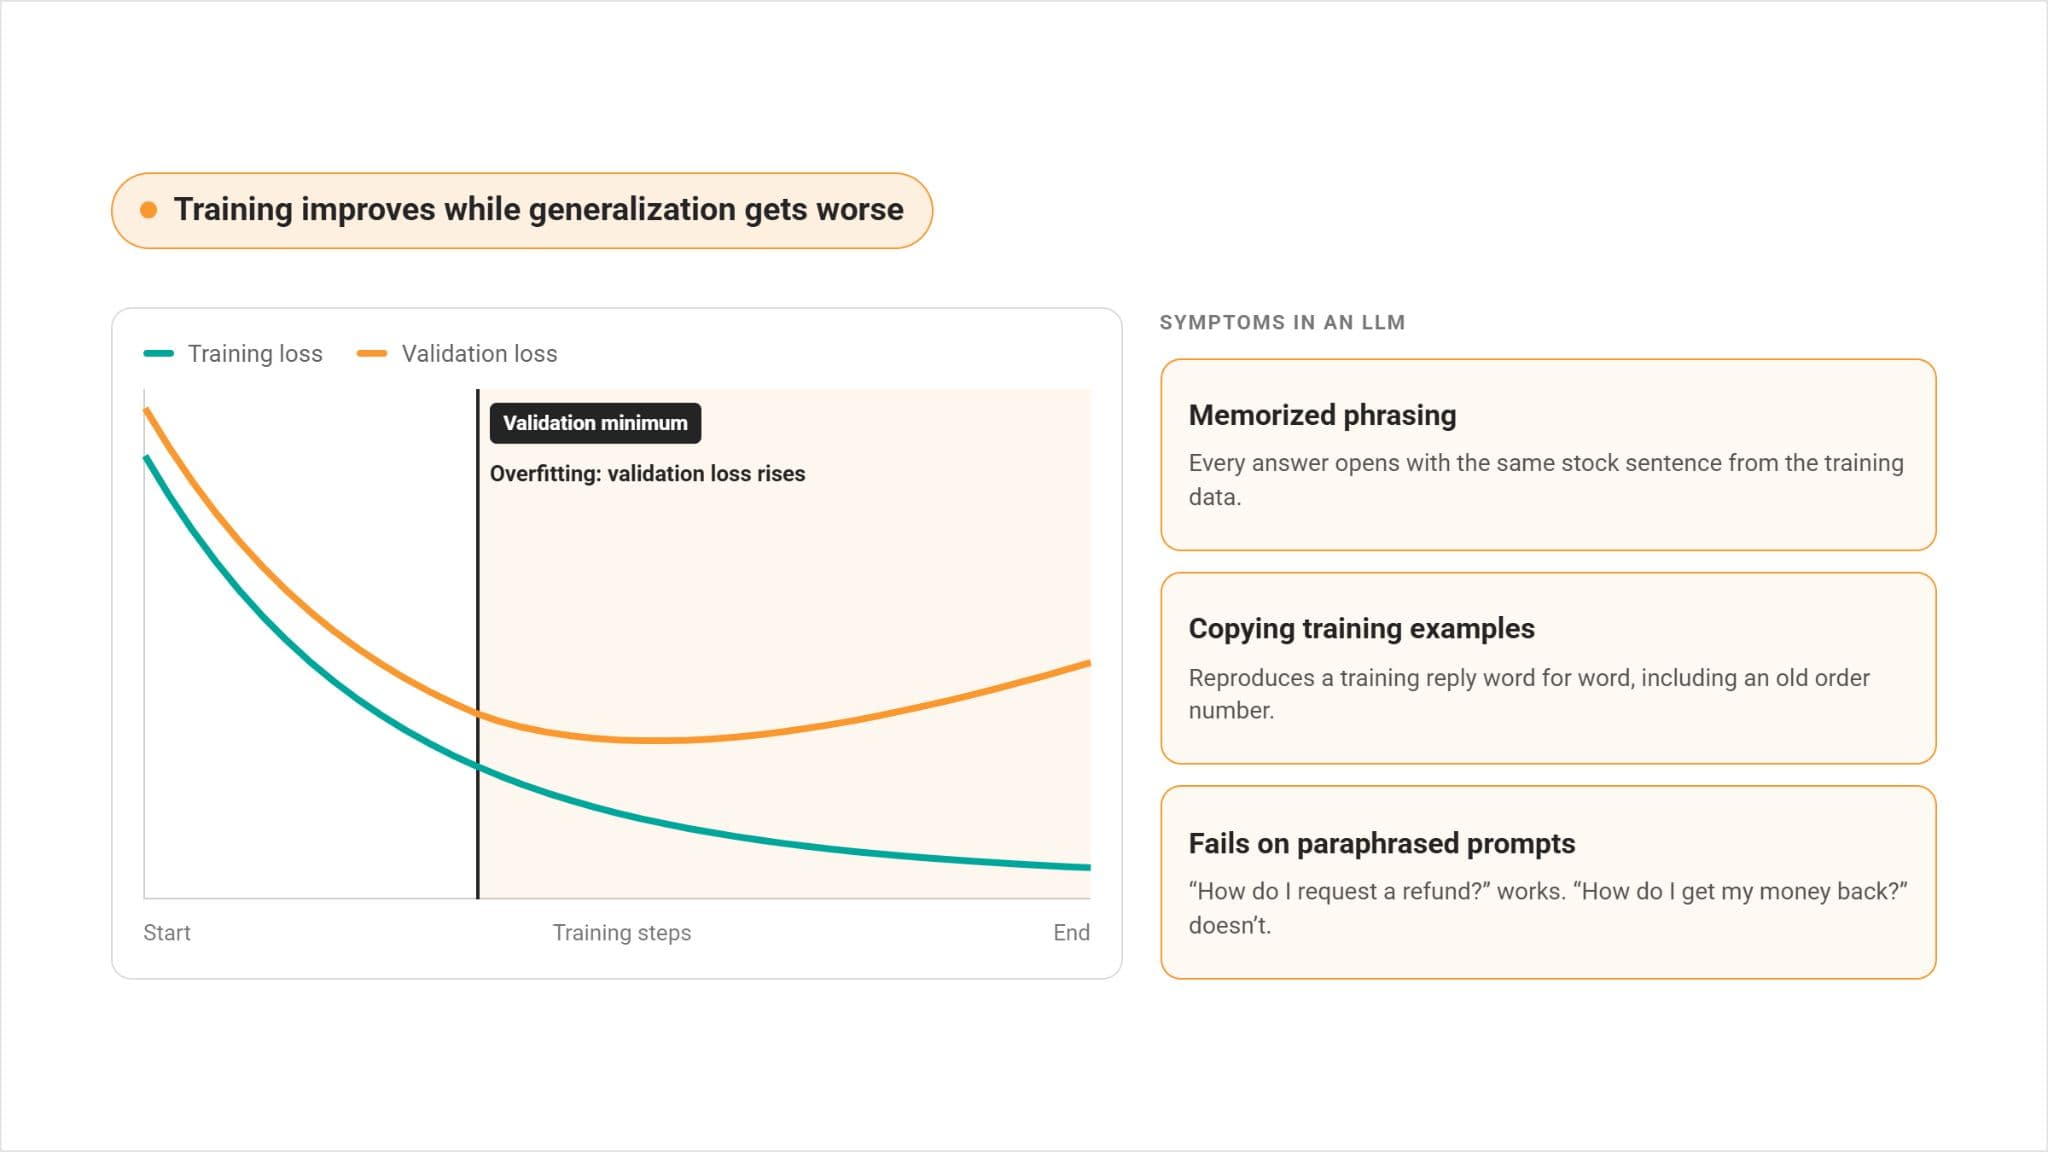Viewport: 2048px width, 1152px height.
Task: Click the Training steps axis label
Action: [622, 933]
